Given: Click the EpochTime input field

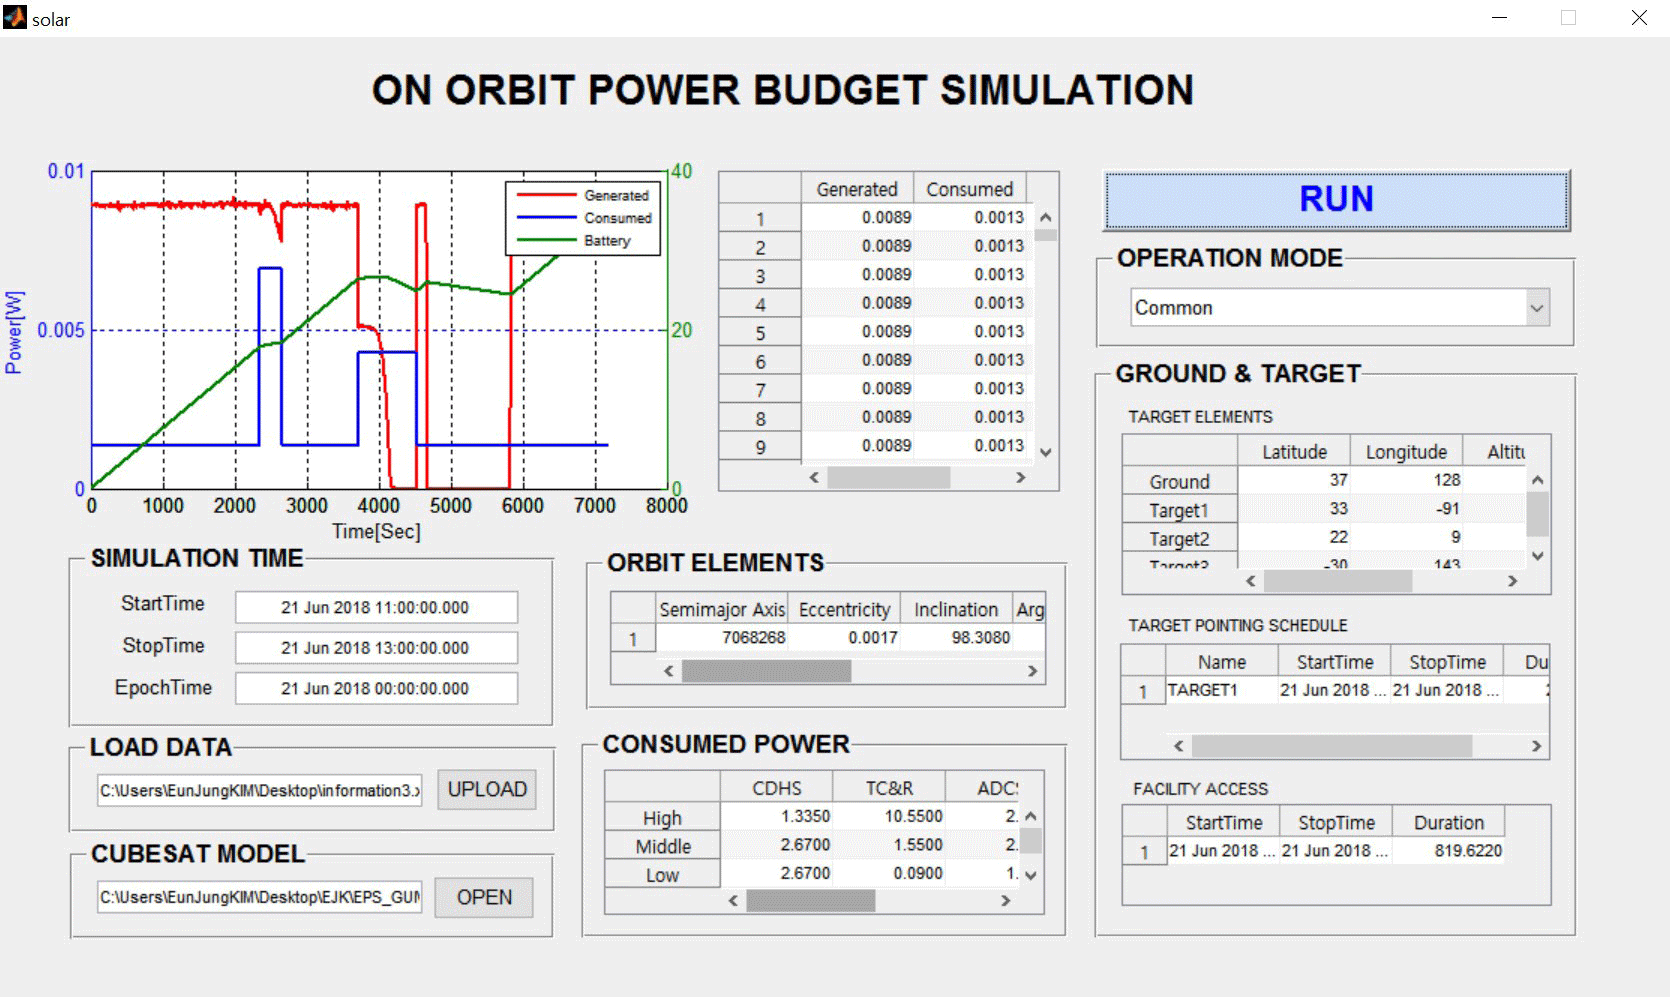Looking at the screenshot, I should click(x=376, y=688).
